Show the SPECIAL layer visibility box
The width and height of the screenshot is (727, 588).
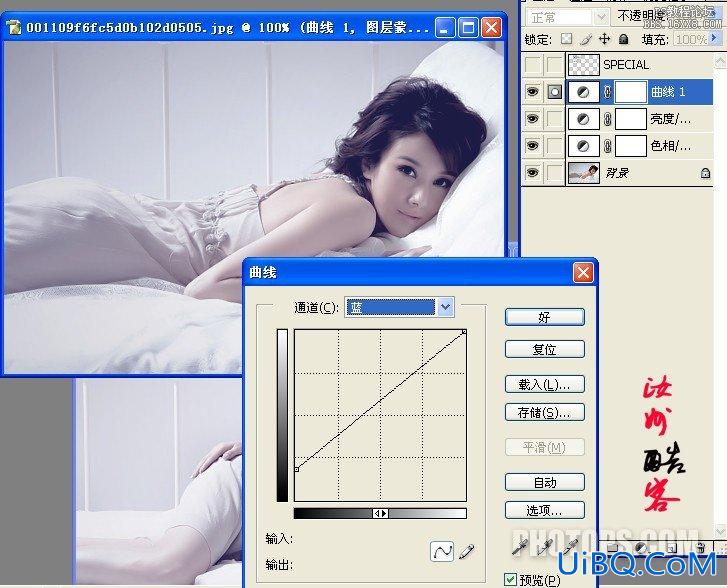coord(532,64)
